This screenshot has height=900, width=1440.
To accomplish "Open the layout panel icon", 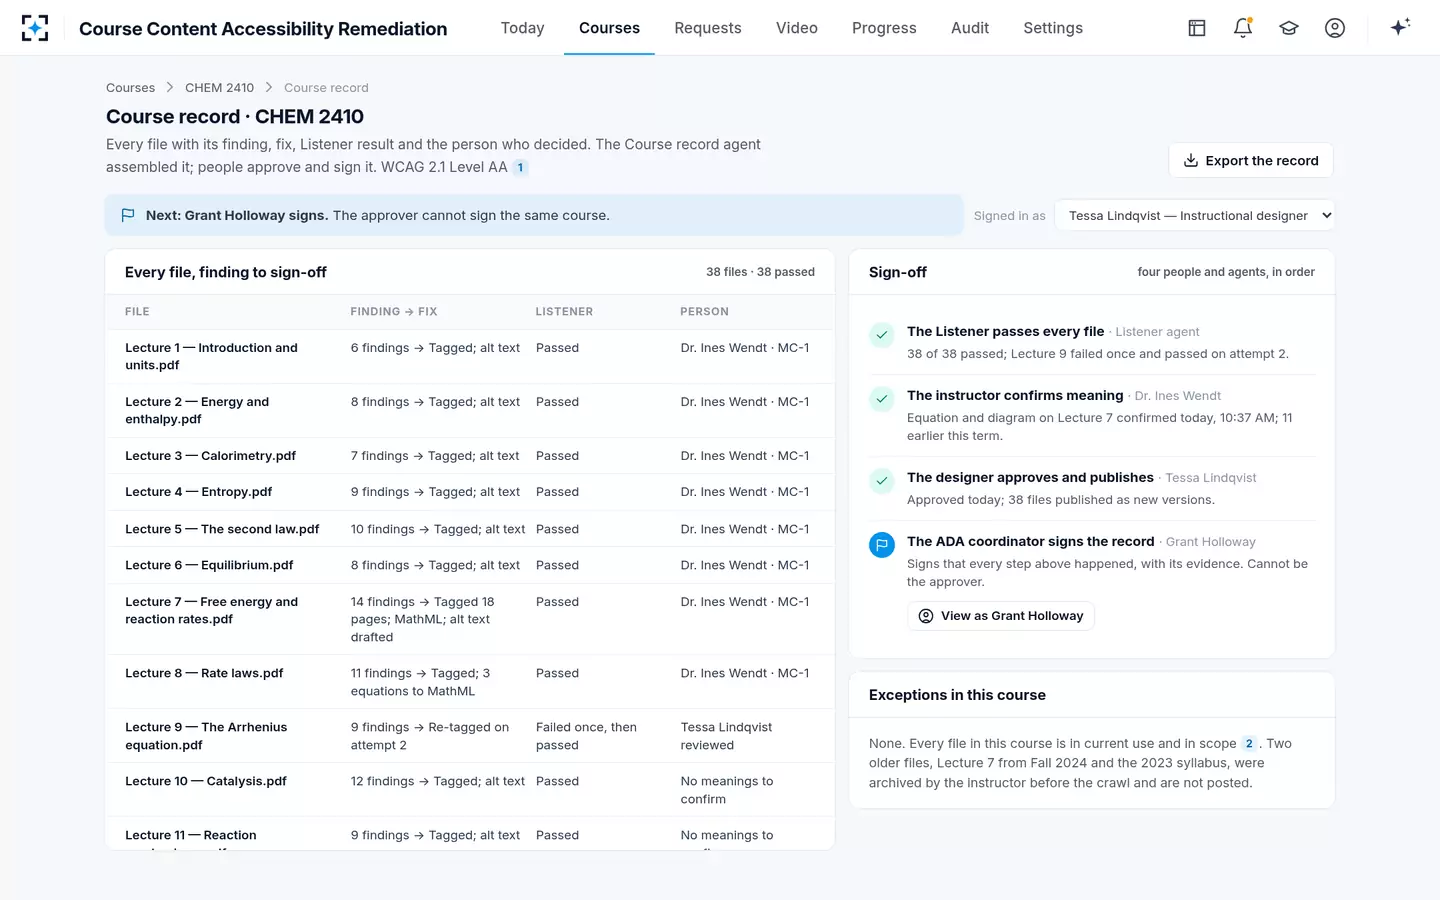I will (1197, 28).
